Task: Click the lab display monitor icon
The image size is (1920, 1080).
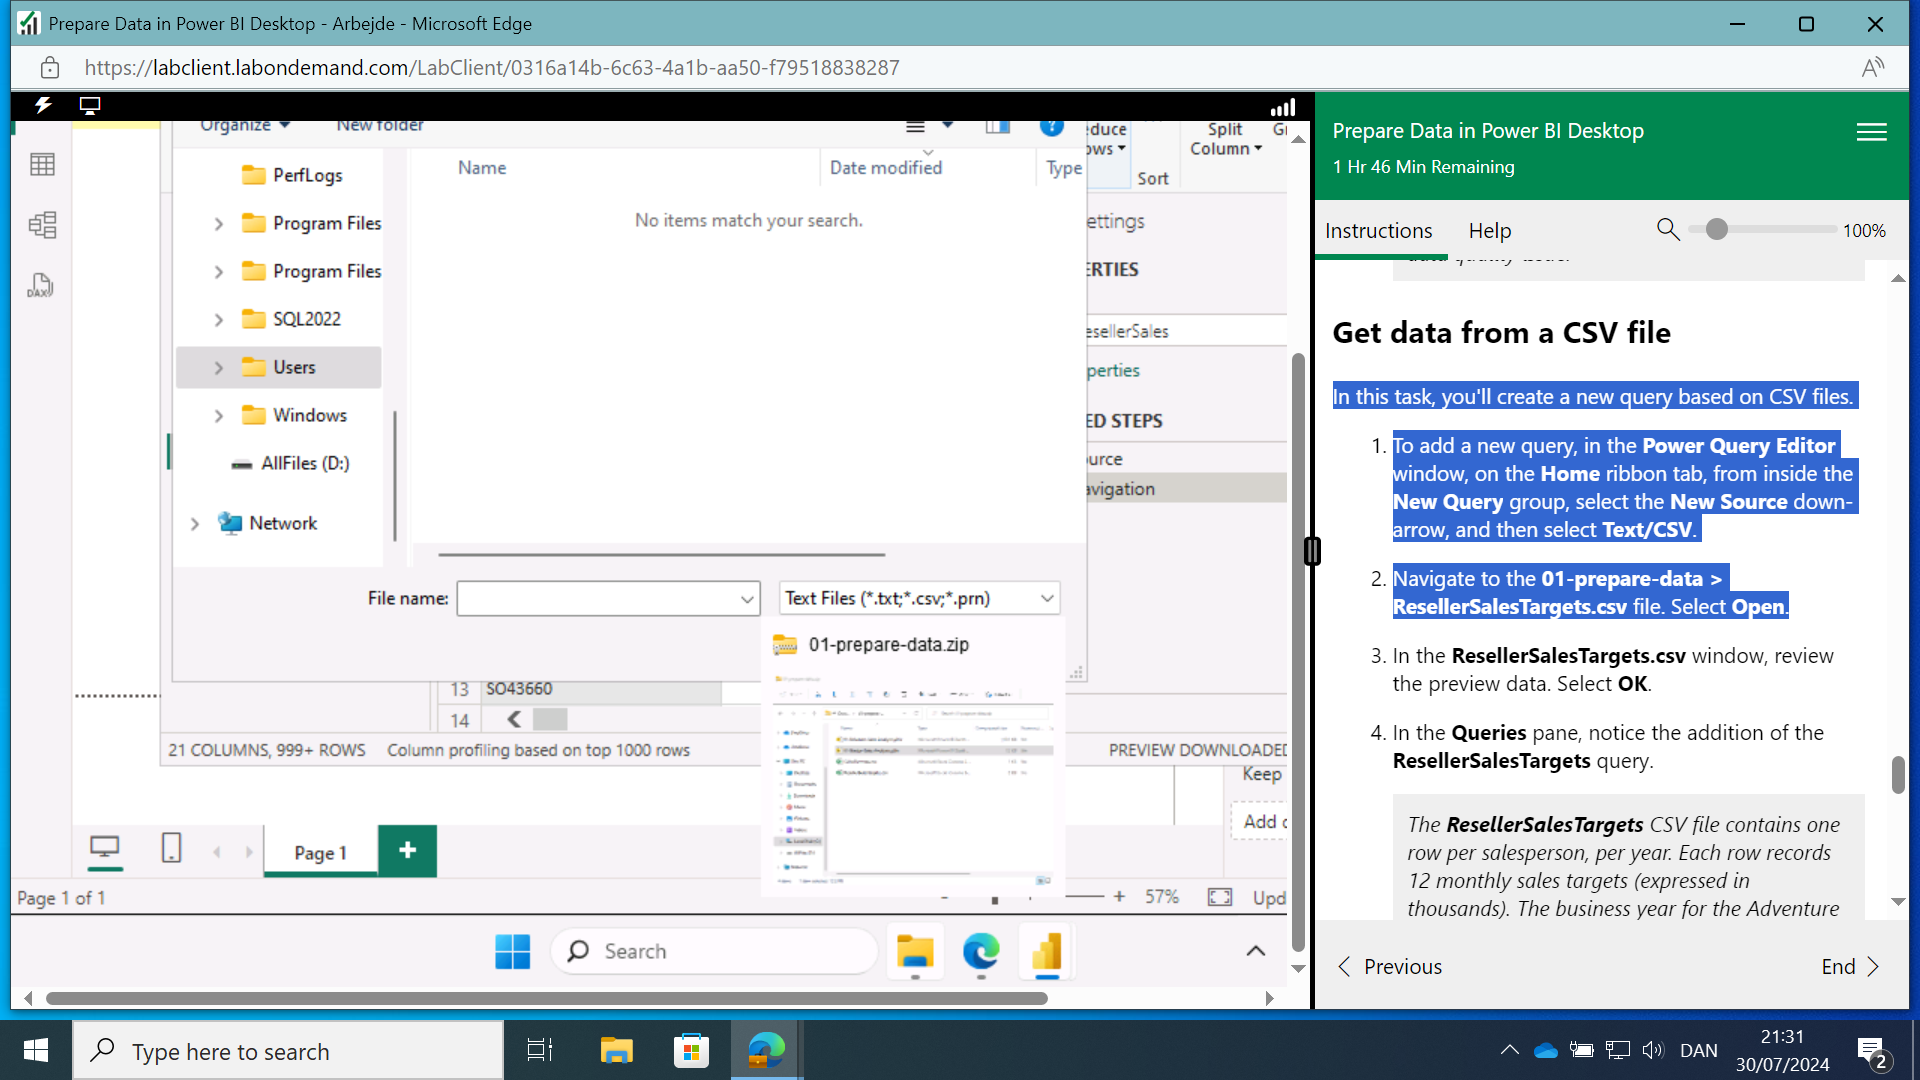Action: point(90,105)
